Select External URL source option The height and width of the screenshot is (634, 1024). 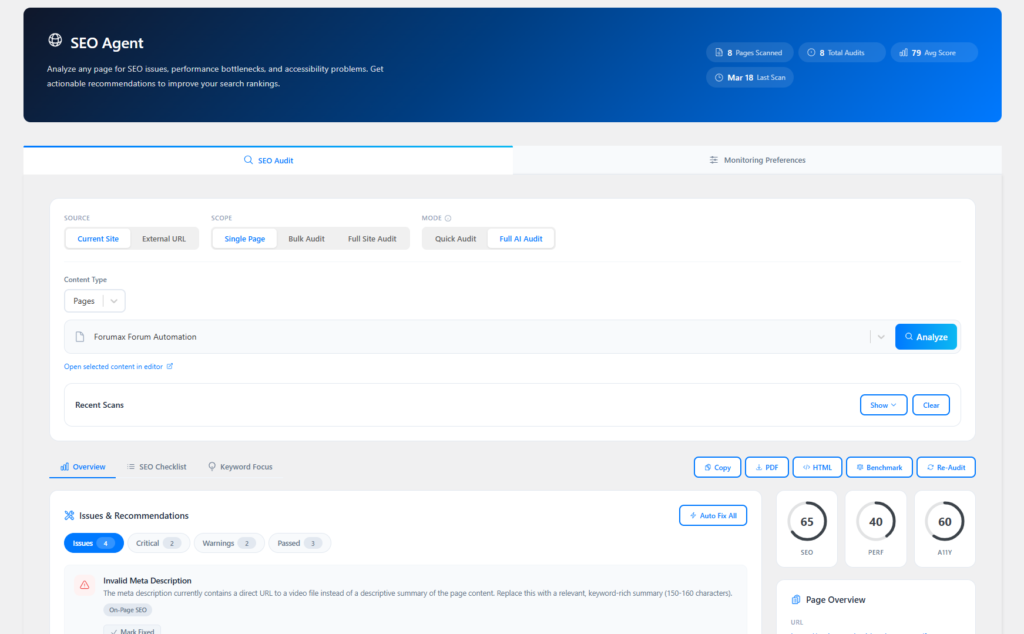(164, 239)
